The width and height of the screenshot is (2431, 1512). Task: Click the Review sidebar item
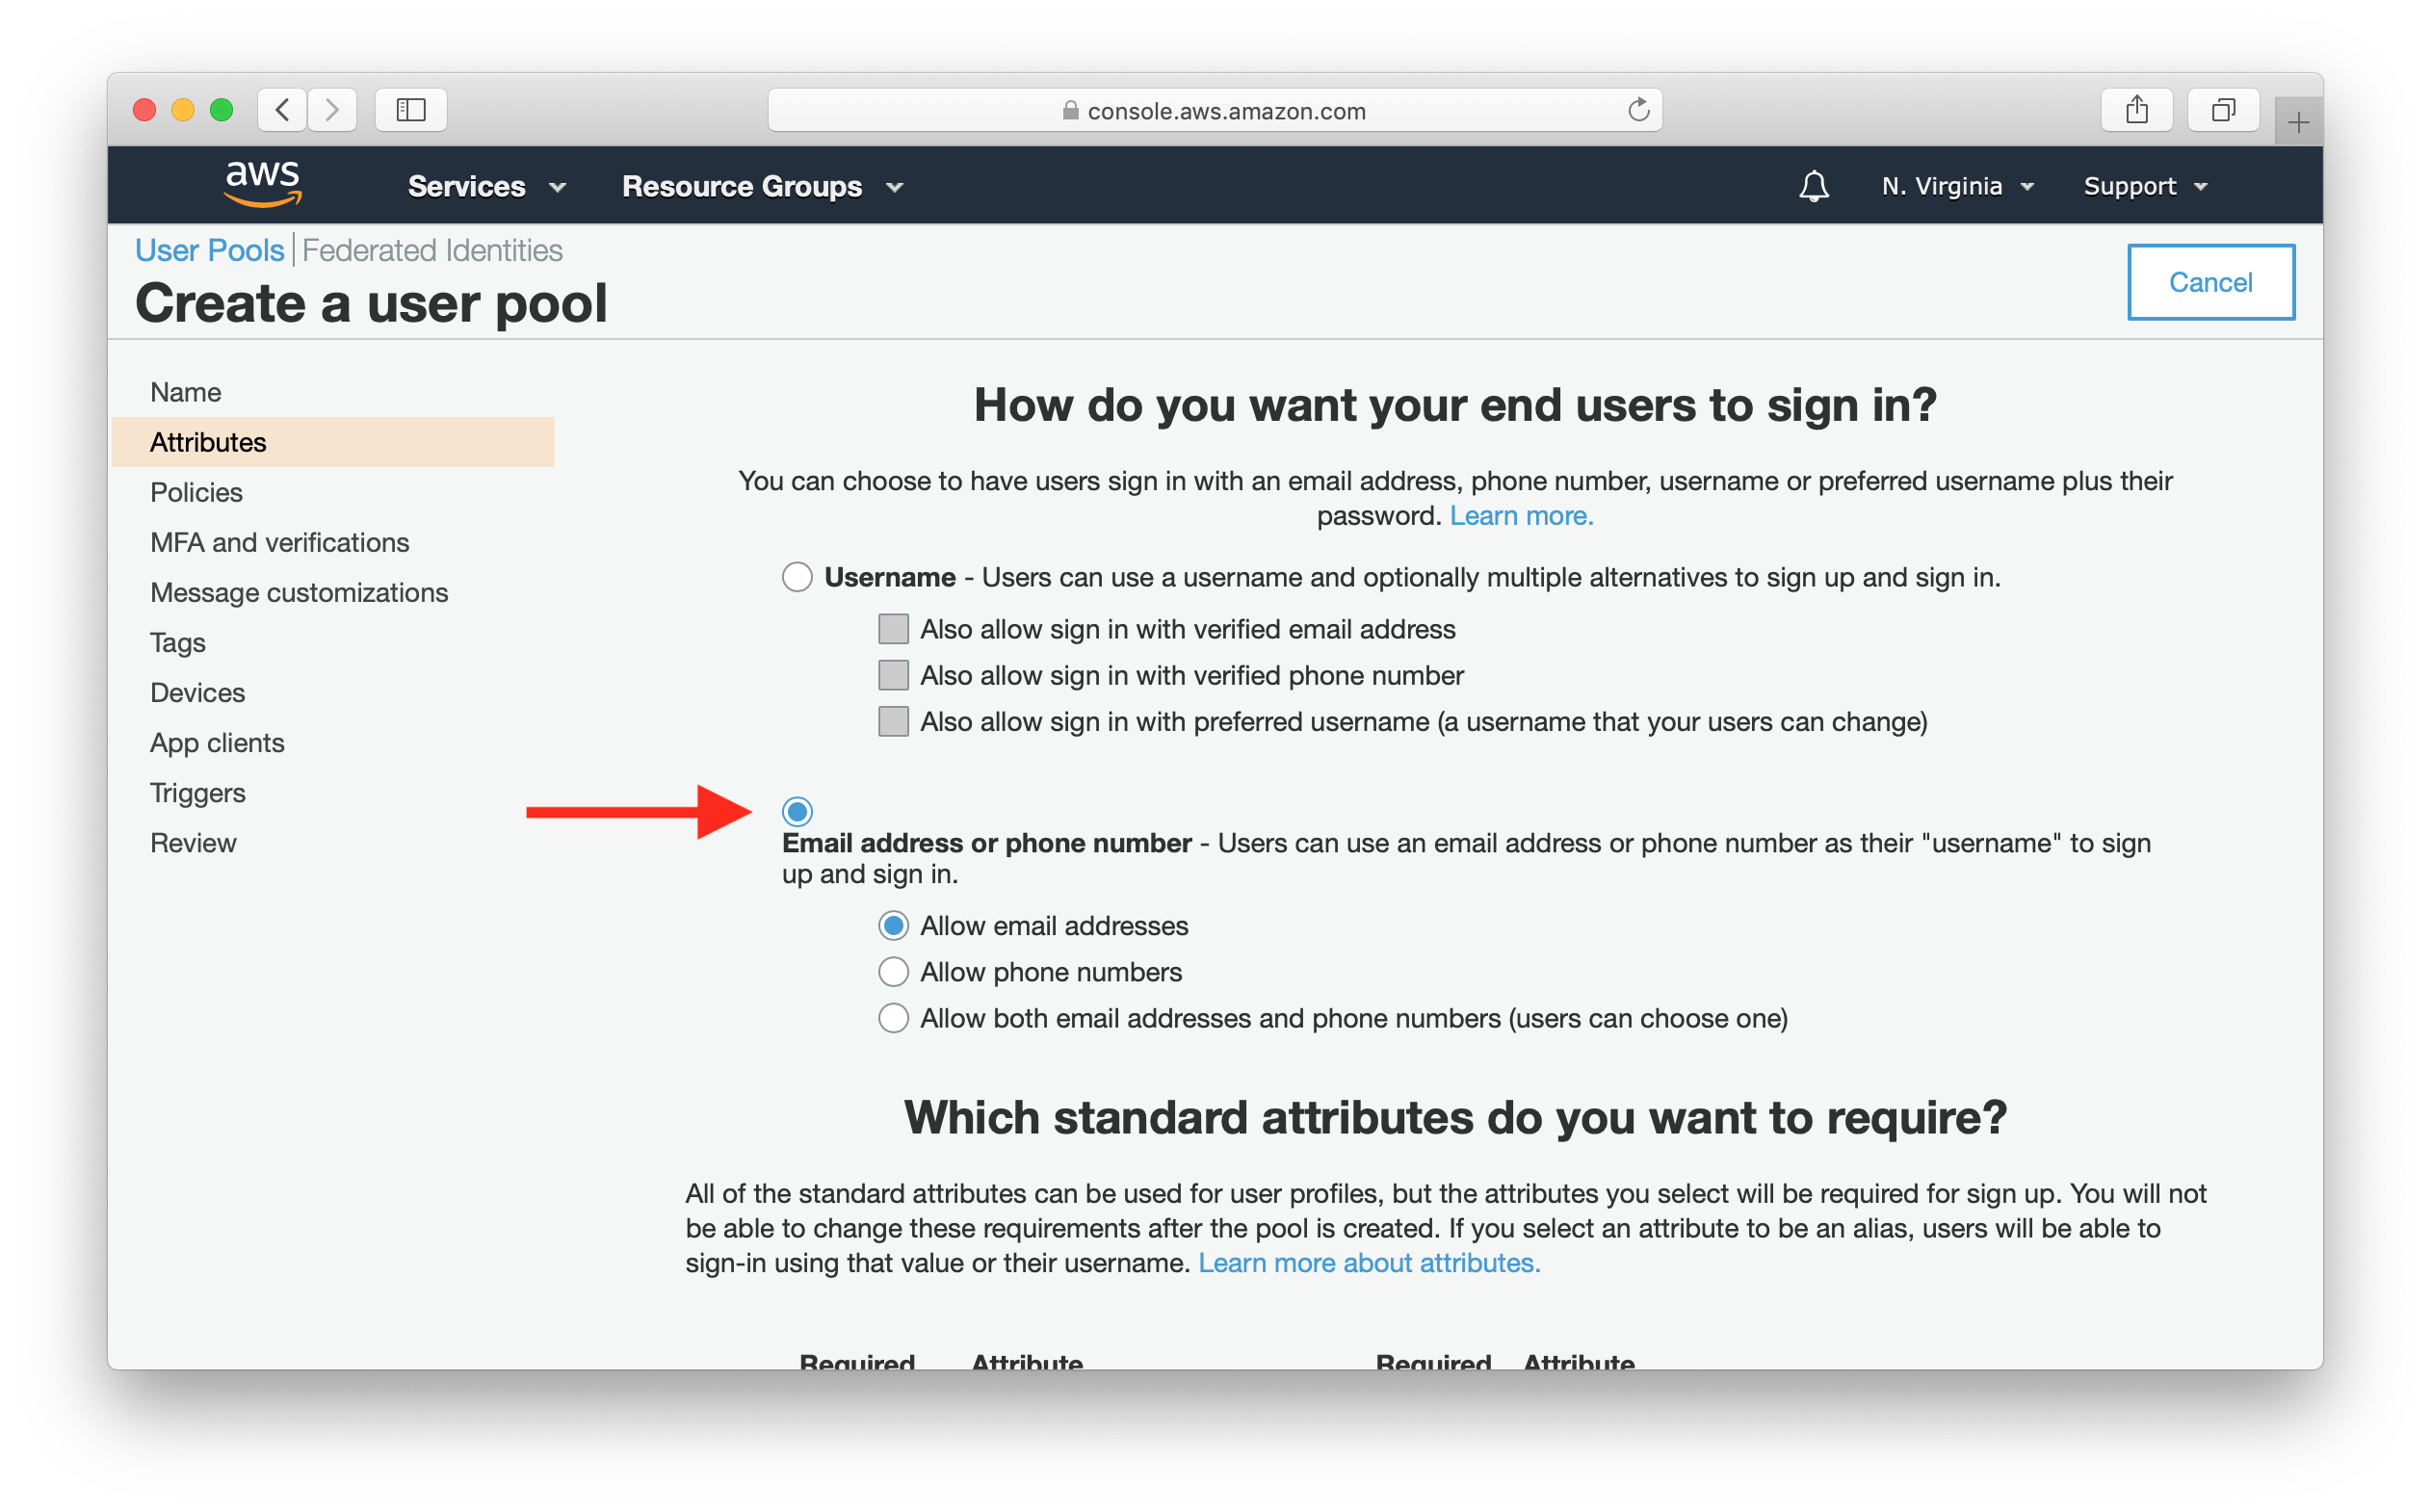point(196,843)
